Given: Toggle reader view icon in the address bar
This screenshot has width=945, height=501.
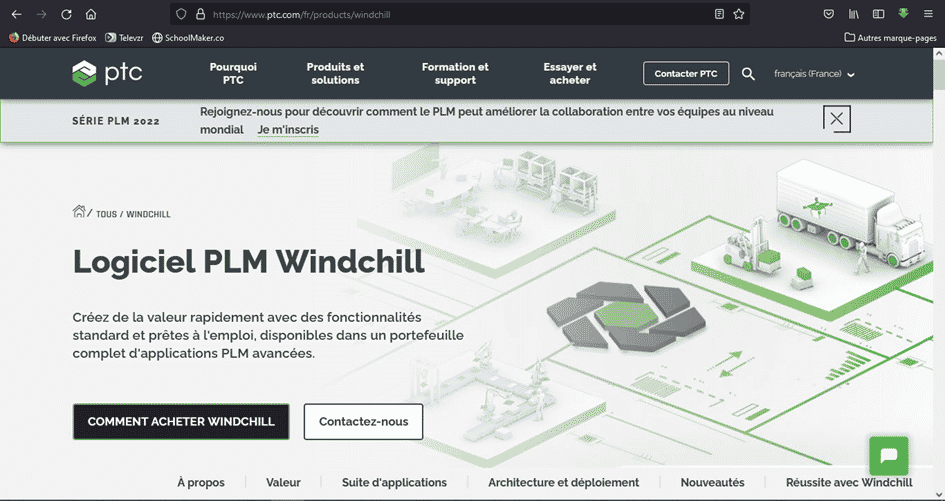Looking at the screenshot, I should [x=719, y=14].
